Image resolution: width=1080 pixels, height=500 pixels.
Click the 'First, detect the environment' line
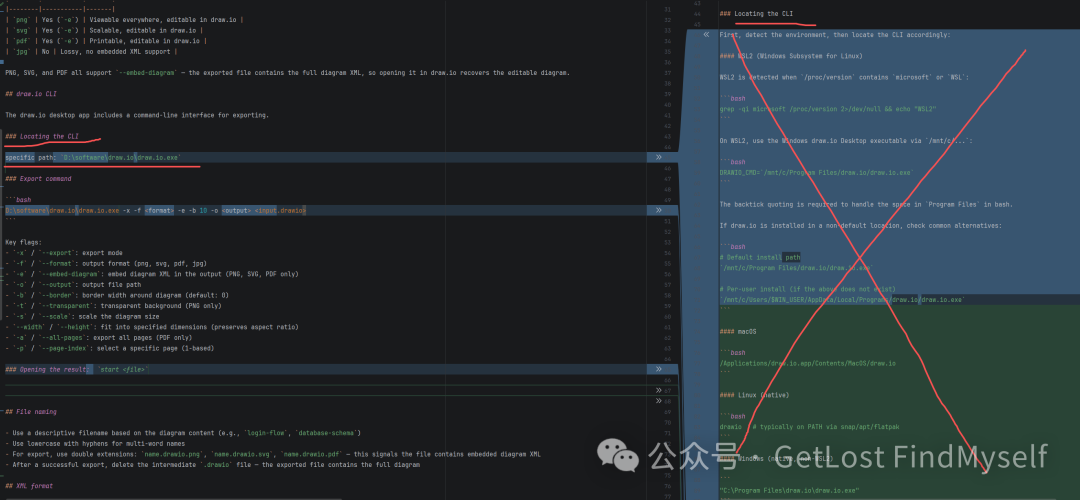tap(835, 34)
